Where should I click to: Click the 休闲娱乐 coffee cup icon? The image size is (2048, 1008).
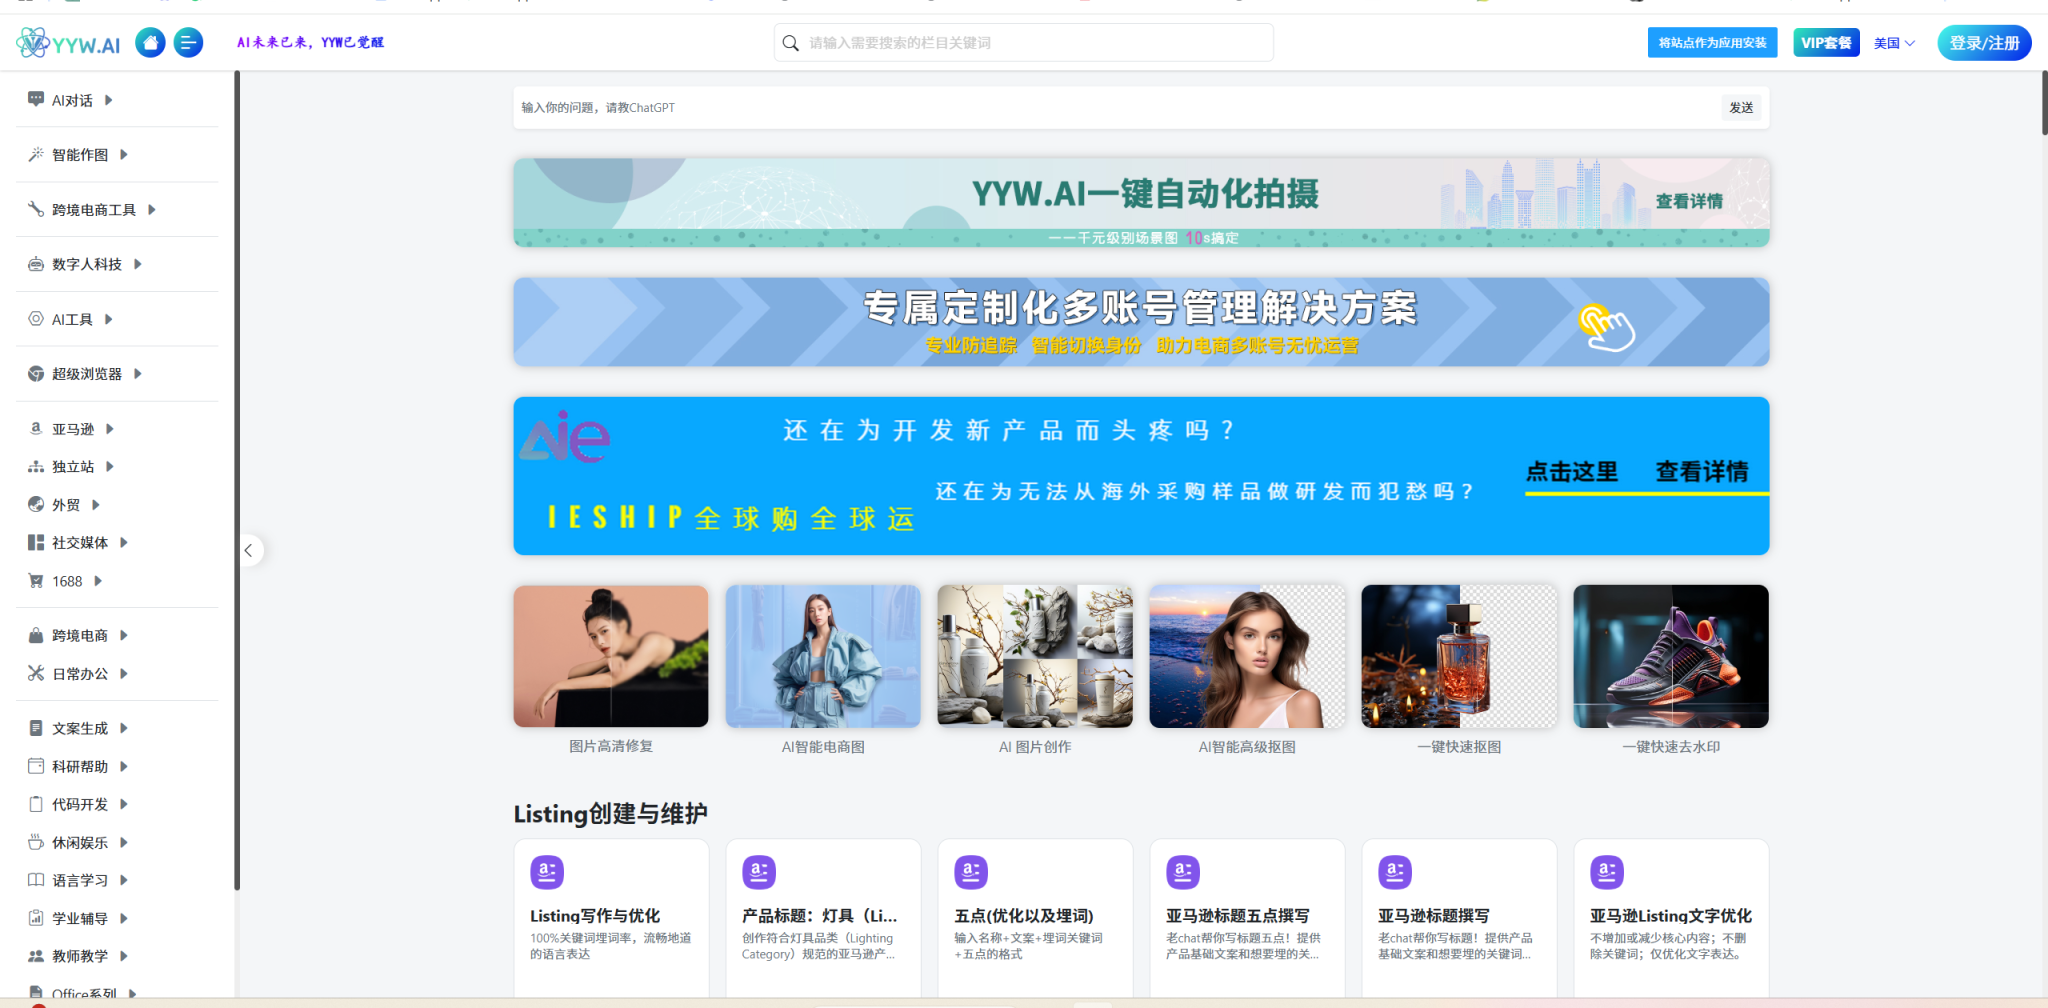(36, 842)
